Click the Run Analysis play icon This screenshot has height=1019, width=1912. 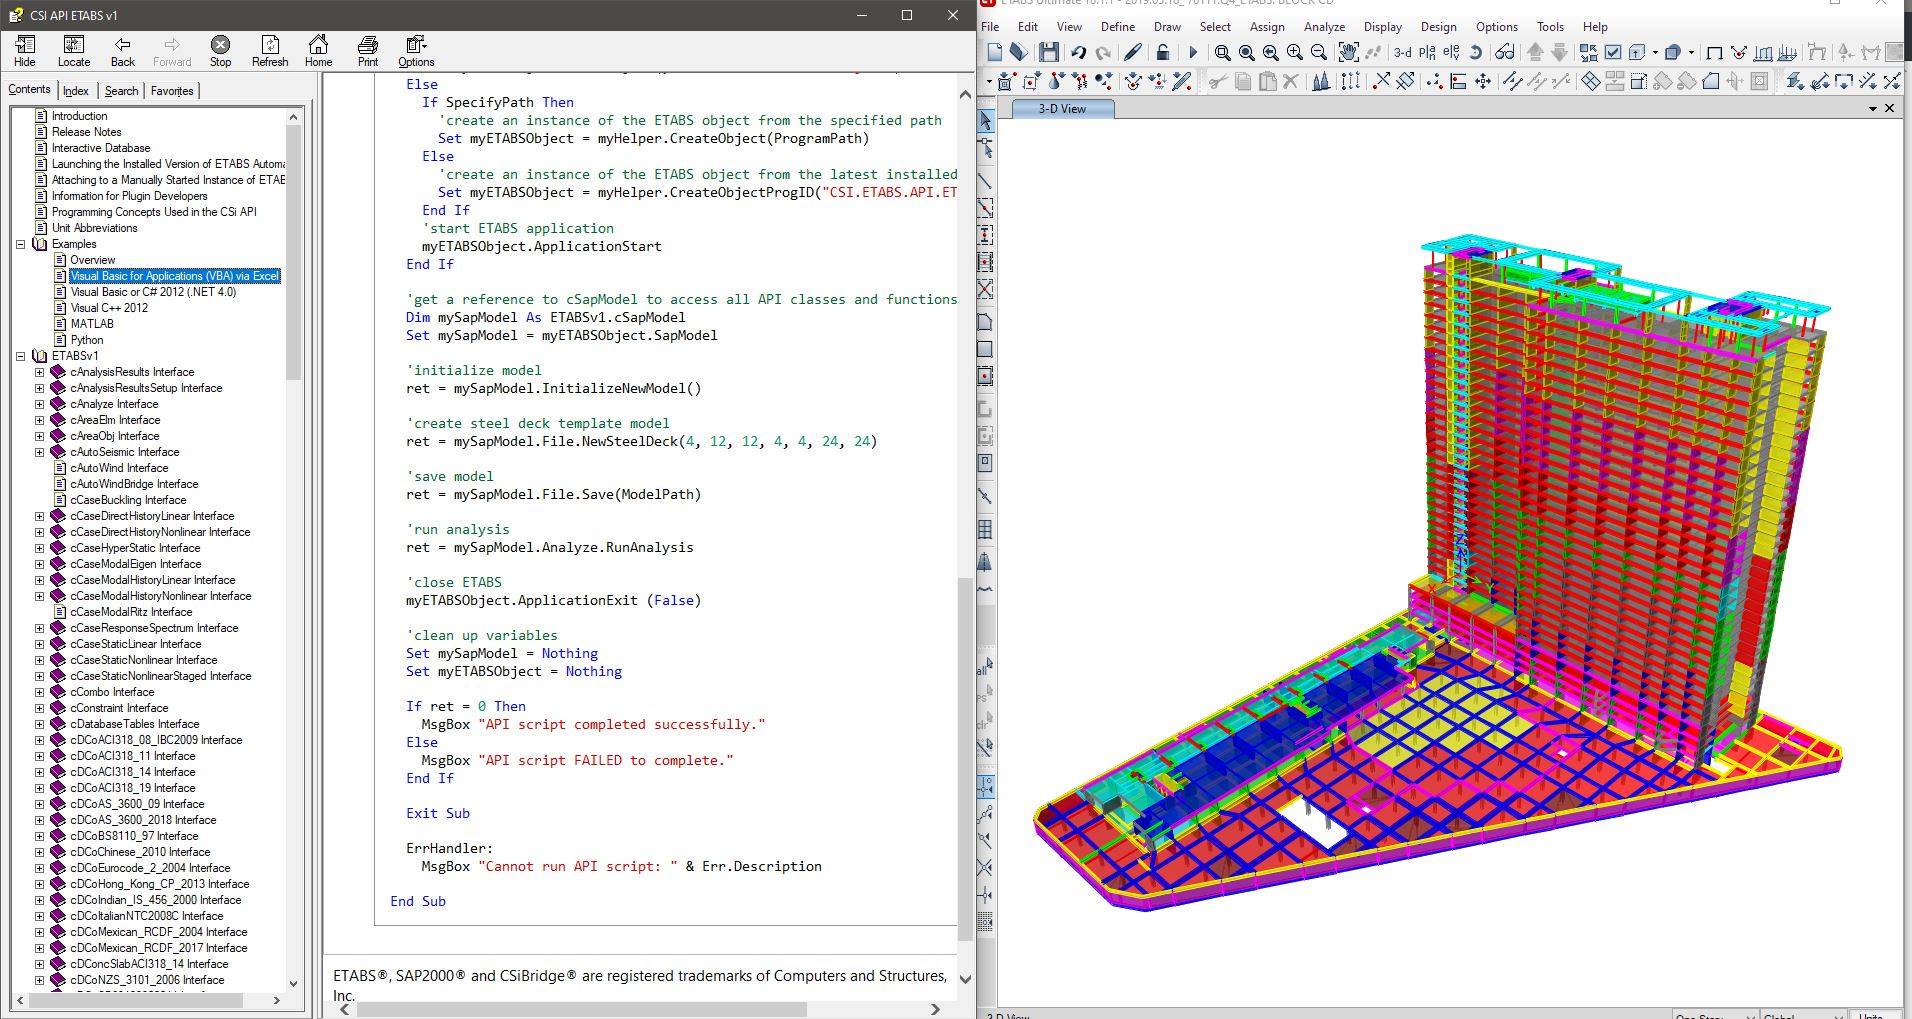1192,52
